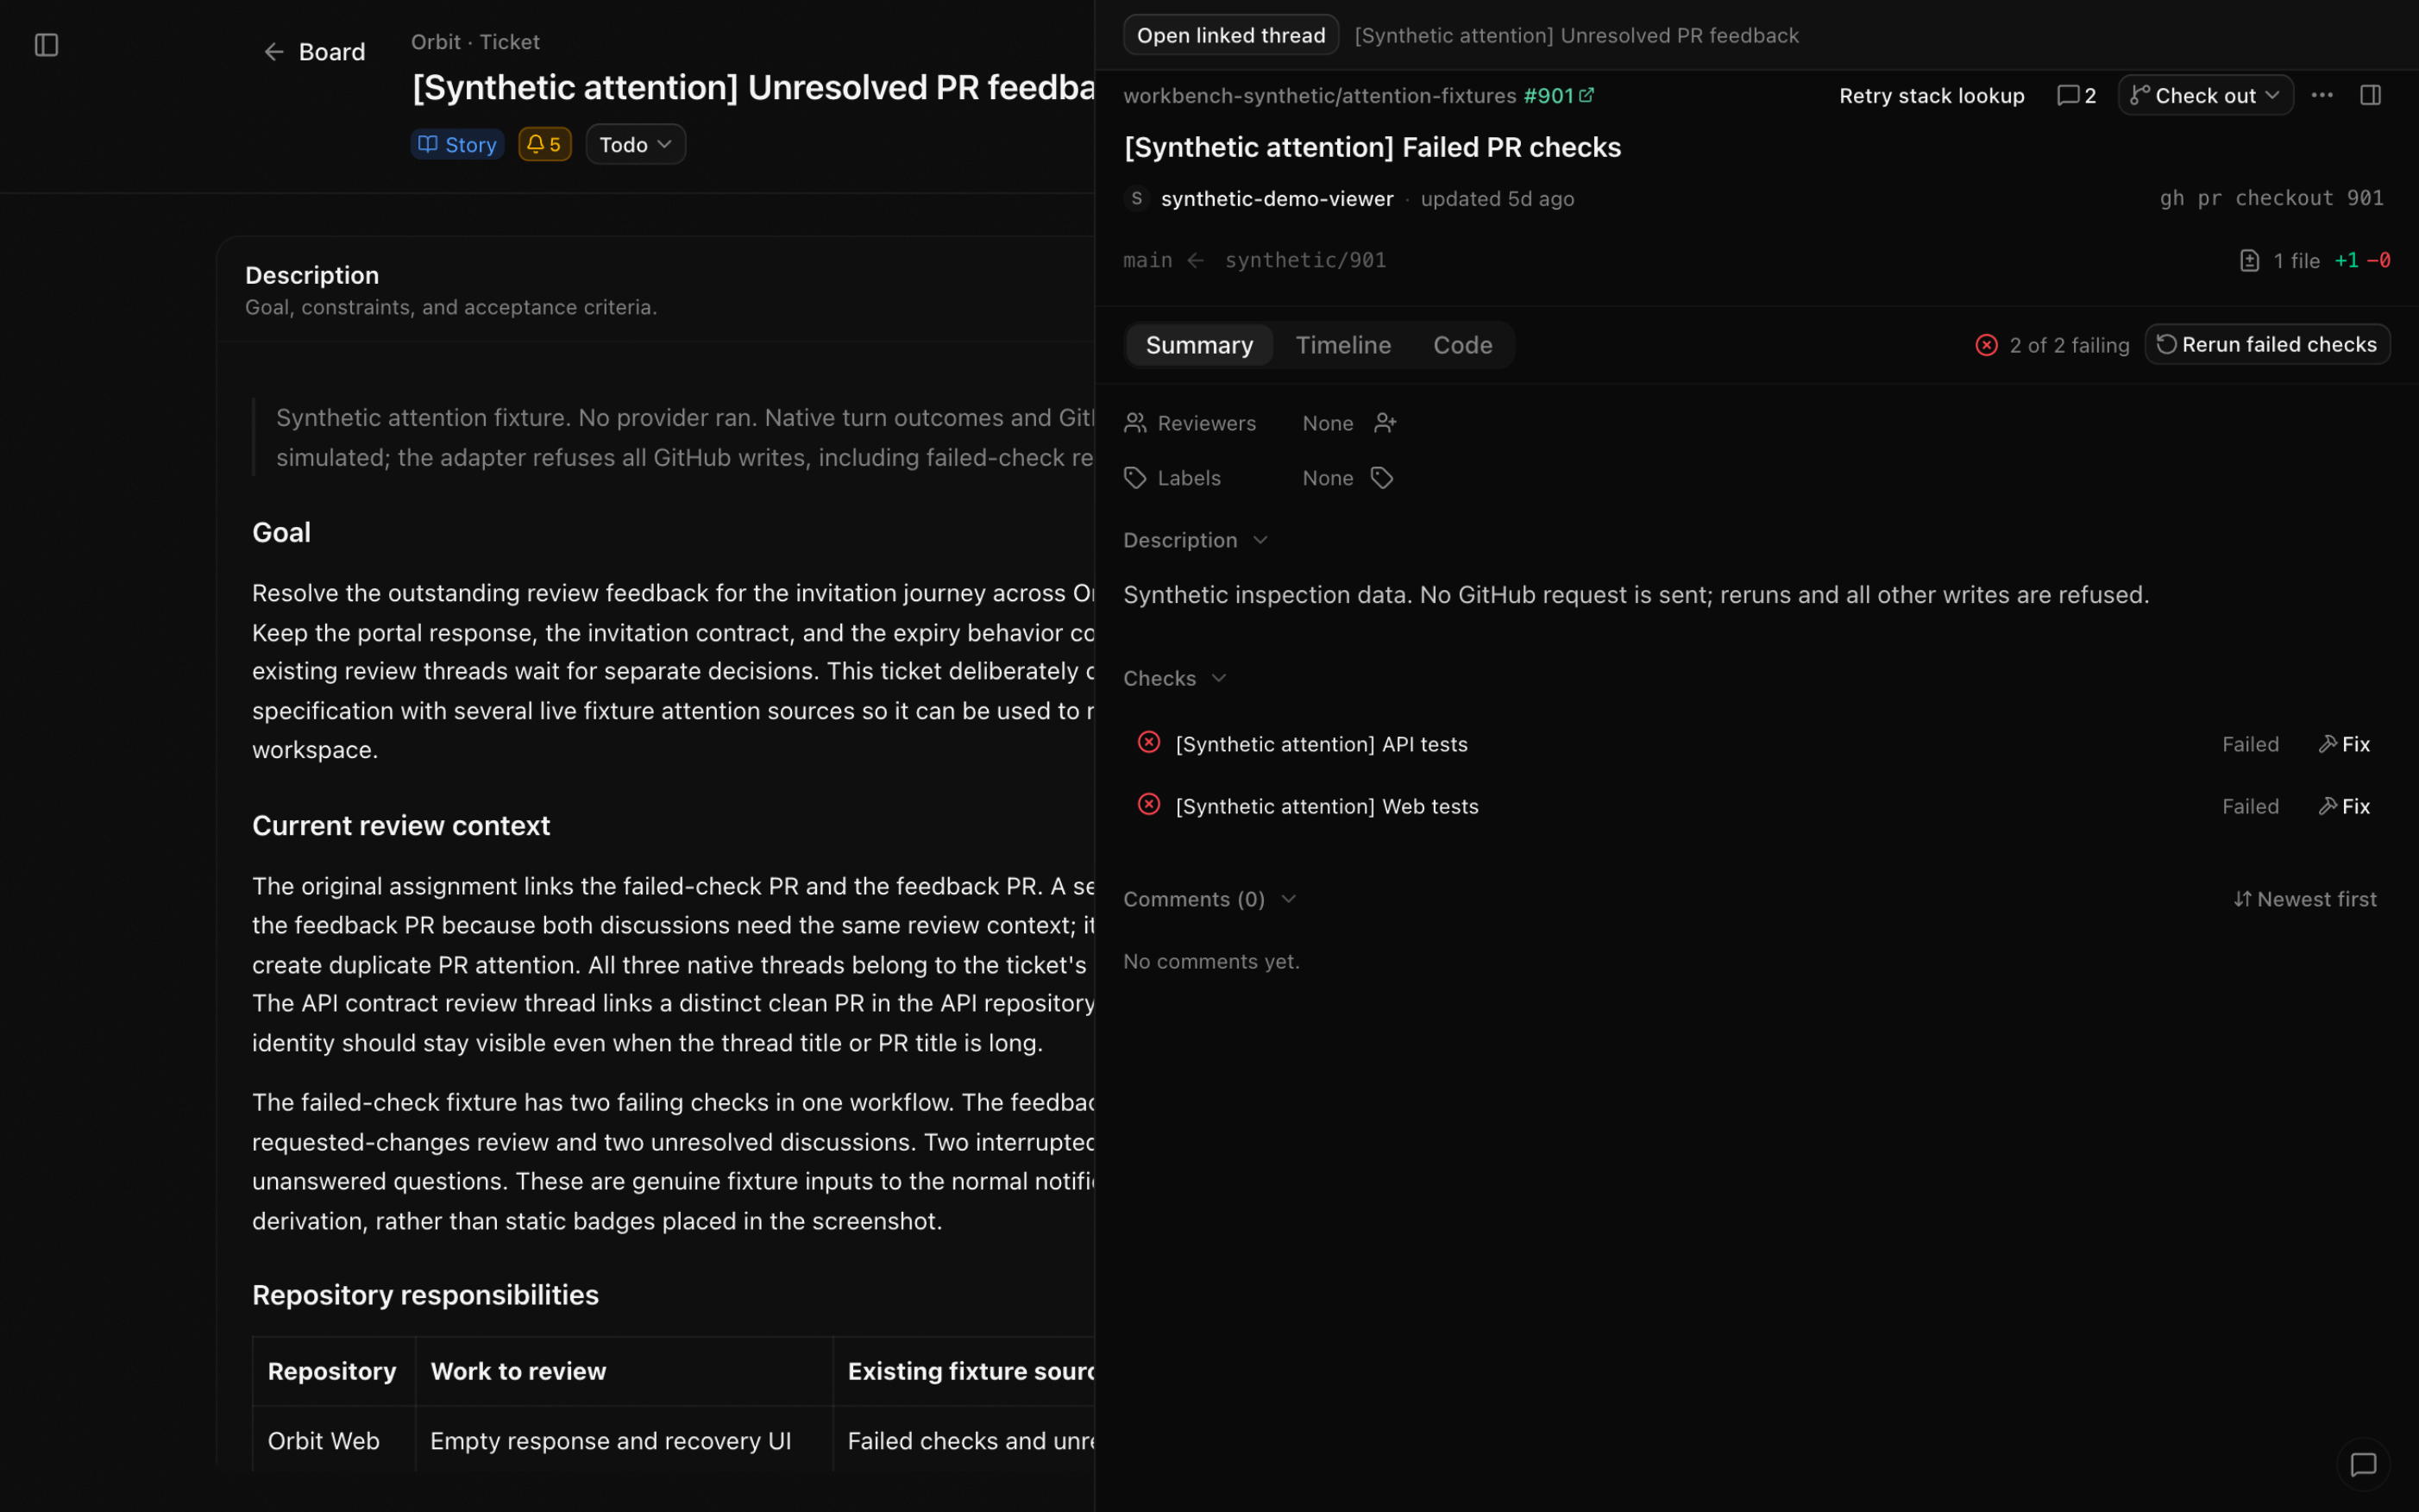Click the Labels tag icon beside Labels
This screenshot has height=1512, width=2419.
pyautogui.click(x=1135, y=478)
